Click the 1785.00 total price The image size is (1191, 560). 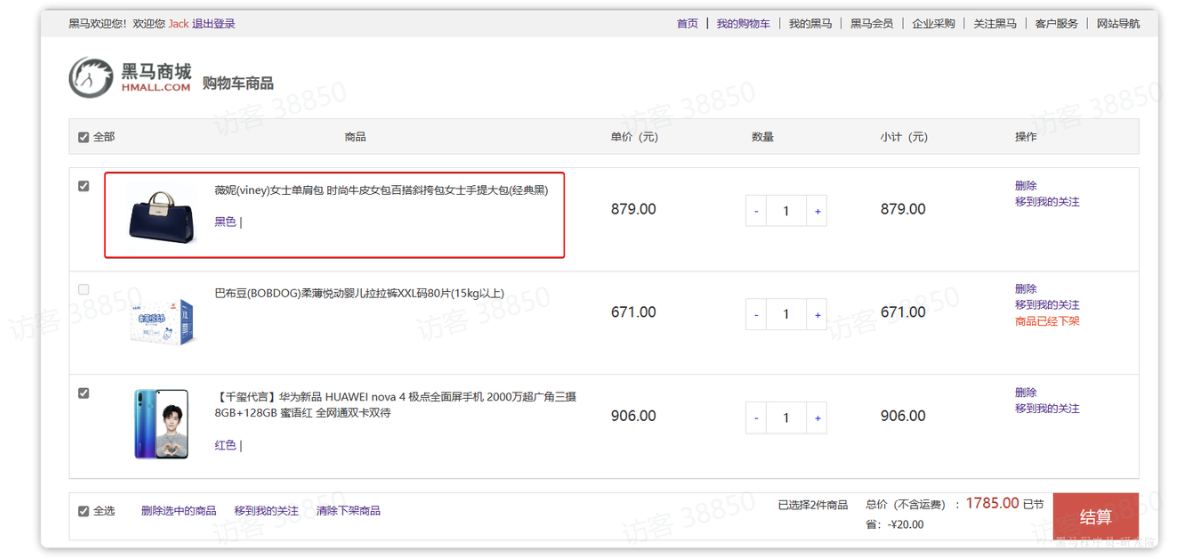(992, 503)
